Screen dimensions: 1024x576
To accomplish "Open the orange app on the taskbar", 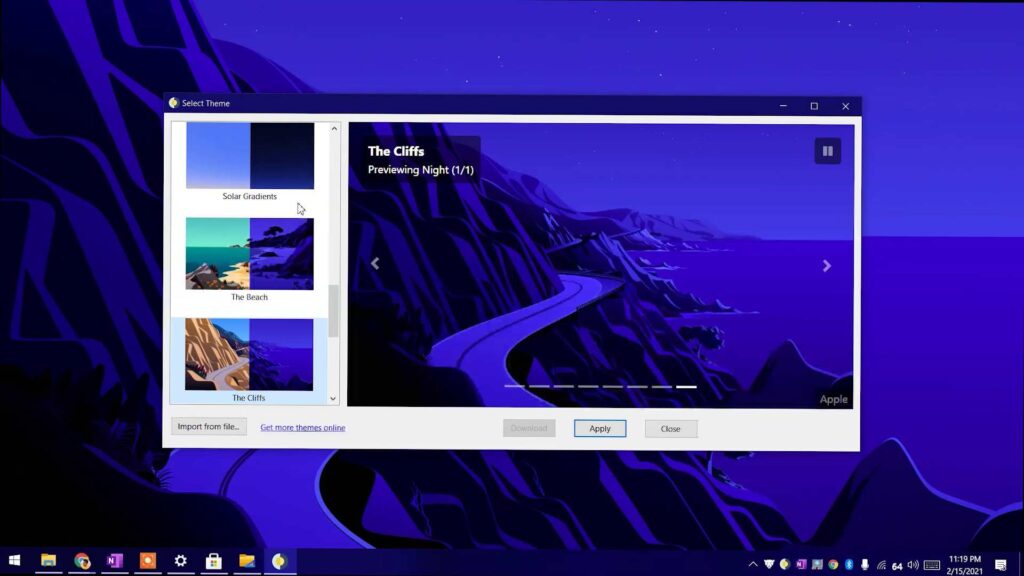I will click(x=148, y=561).
